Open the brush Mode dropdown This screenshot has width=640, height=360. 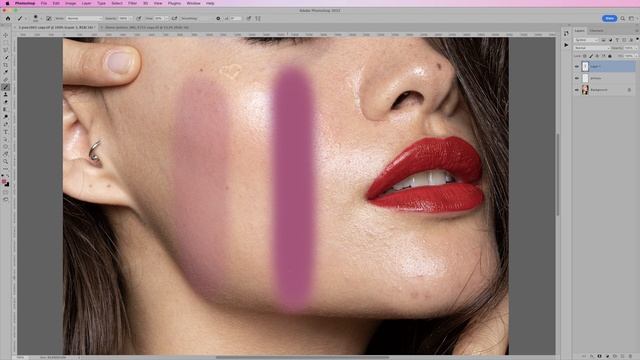(84, 18)
